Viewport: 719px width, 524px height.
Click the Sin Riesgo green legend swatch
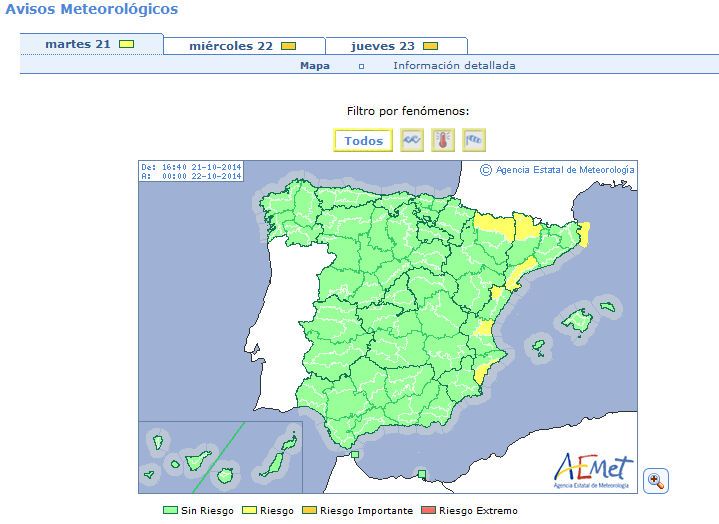tap(170, 510)
